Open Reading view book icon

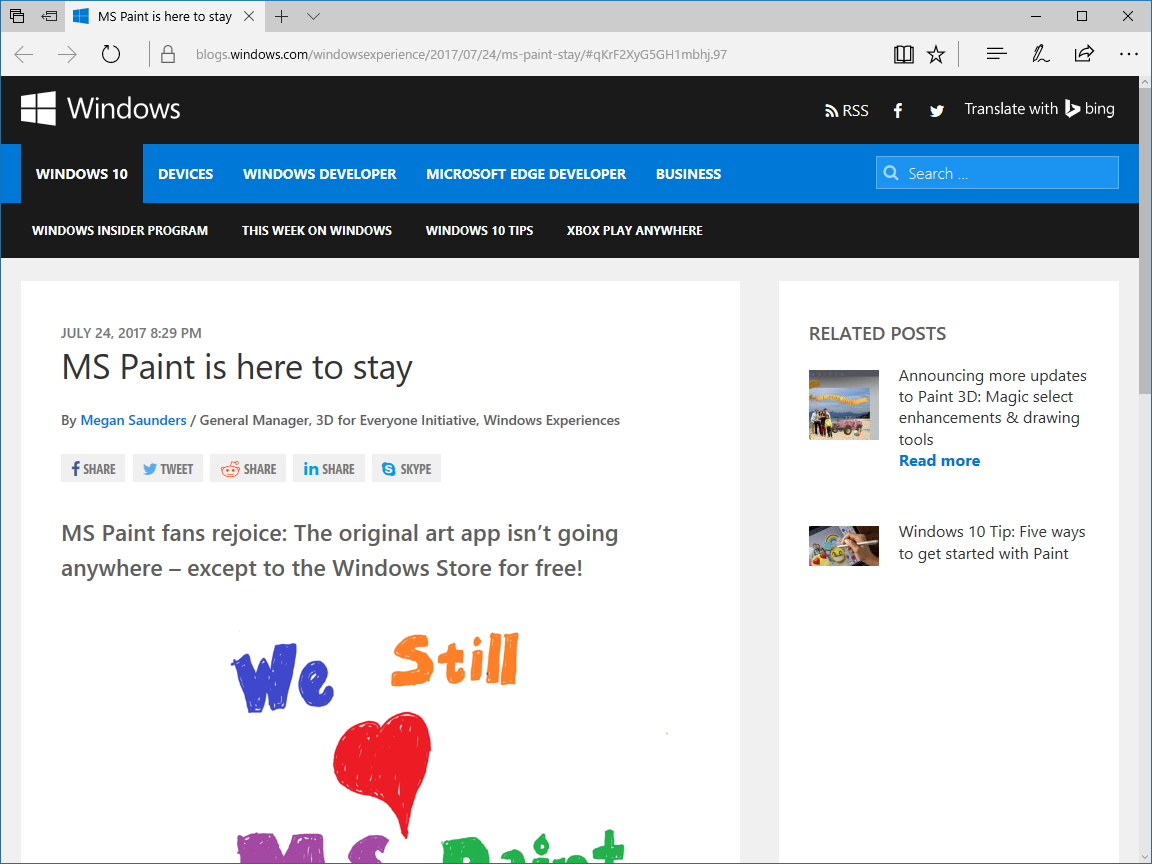[x=904, y=54]
